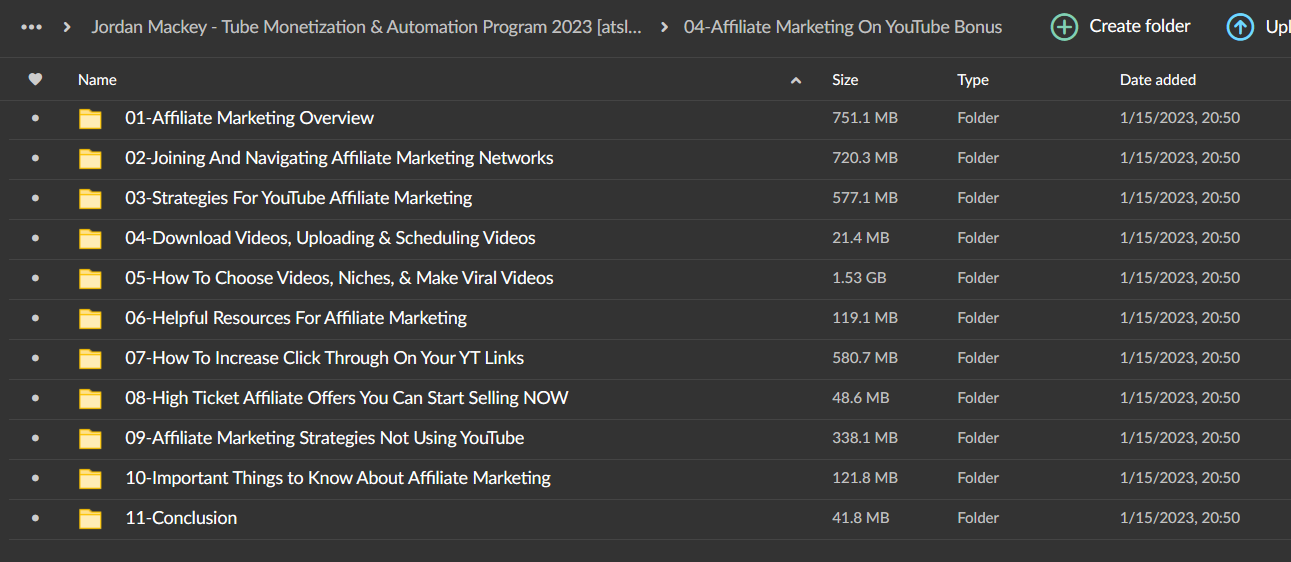Click the 720.3 MB size value
This screenshot has height=562, width=1291.
click(x=865, y=158)
